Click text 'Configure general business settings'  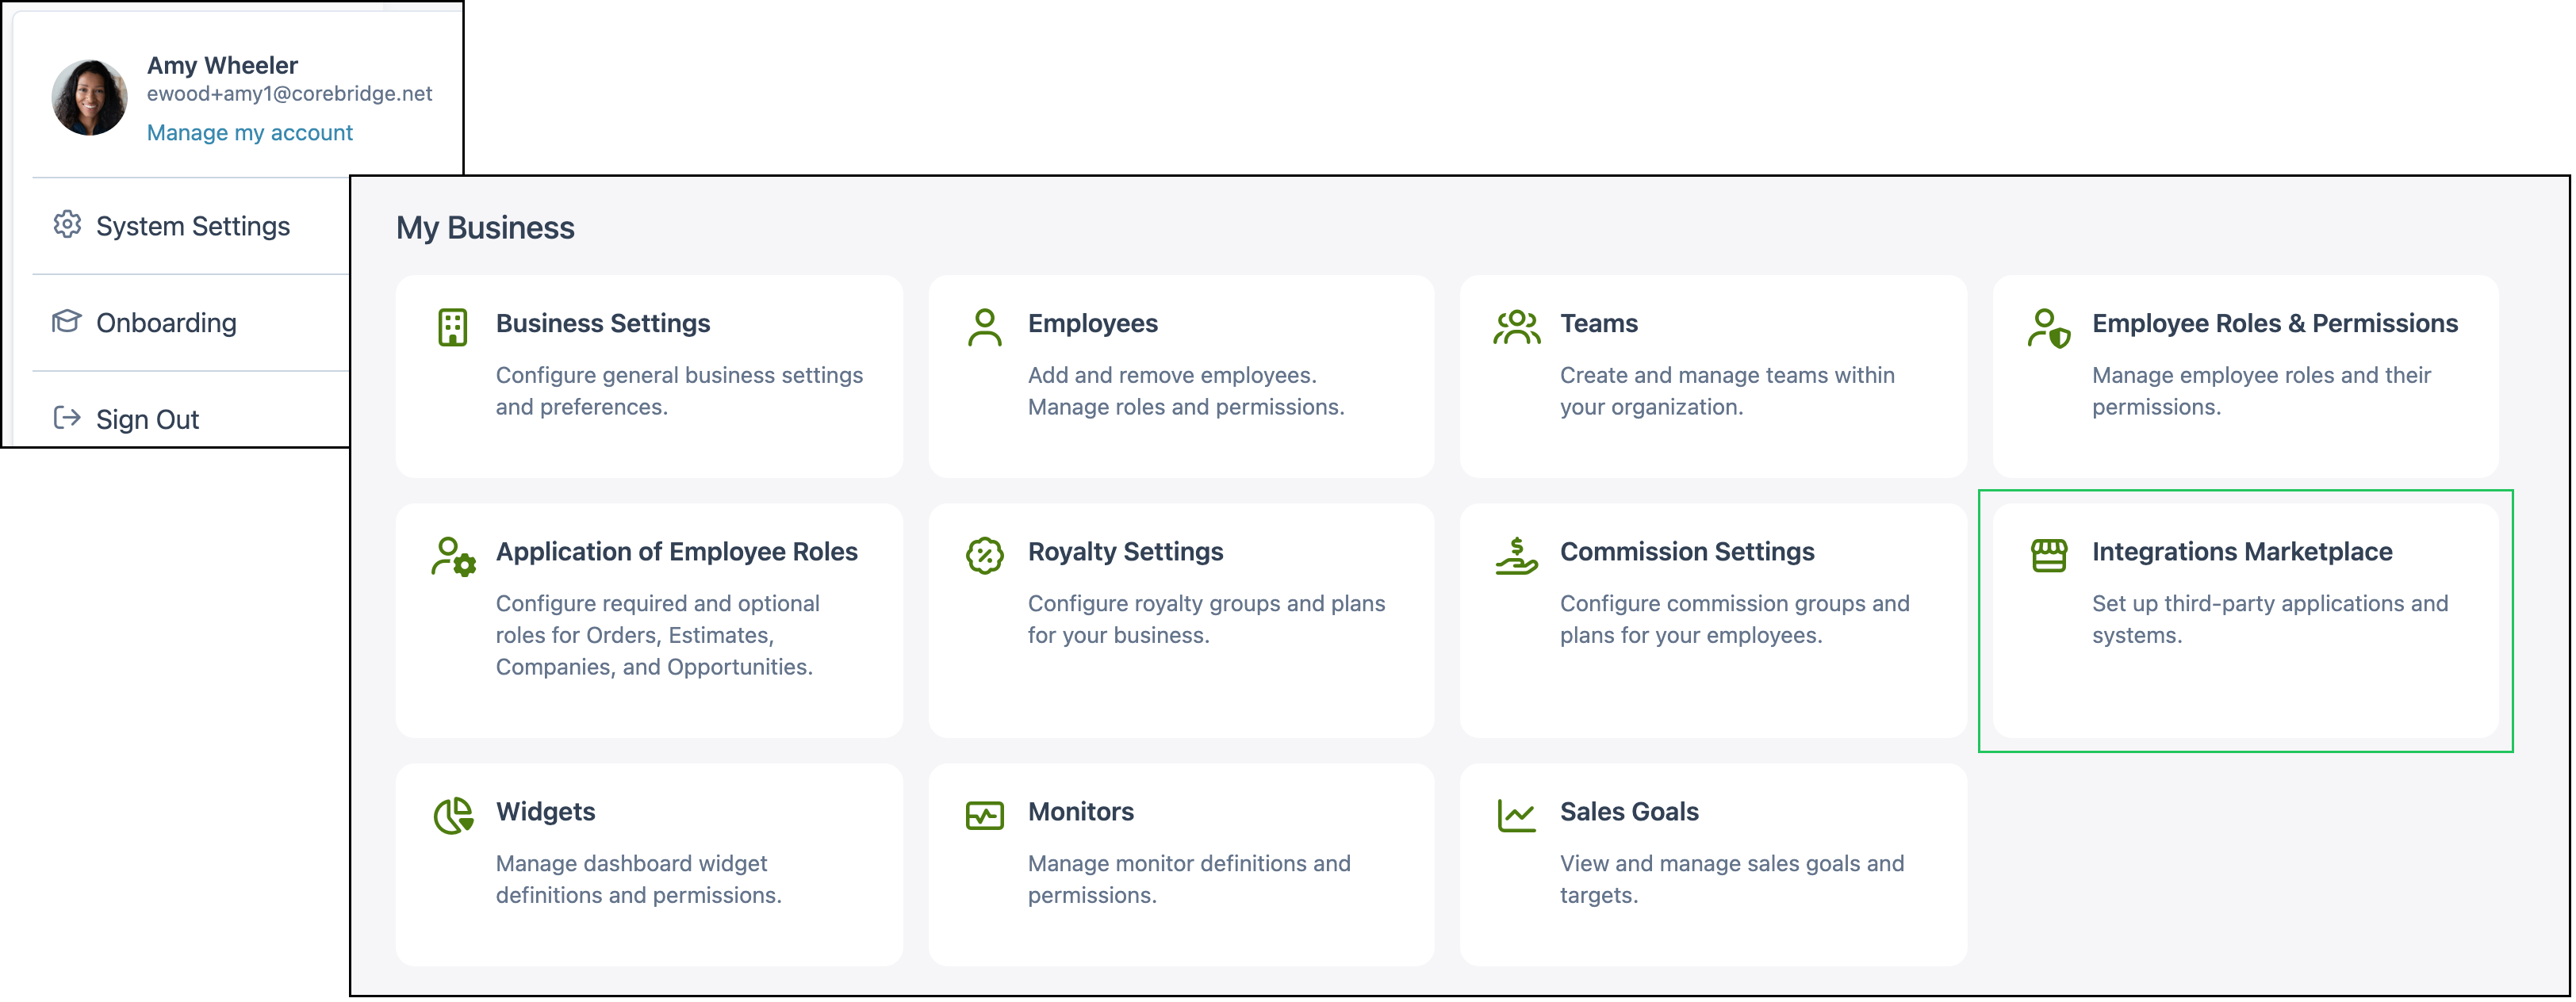(x=679, y=375)
